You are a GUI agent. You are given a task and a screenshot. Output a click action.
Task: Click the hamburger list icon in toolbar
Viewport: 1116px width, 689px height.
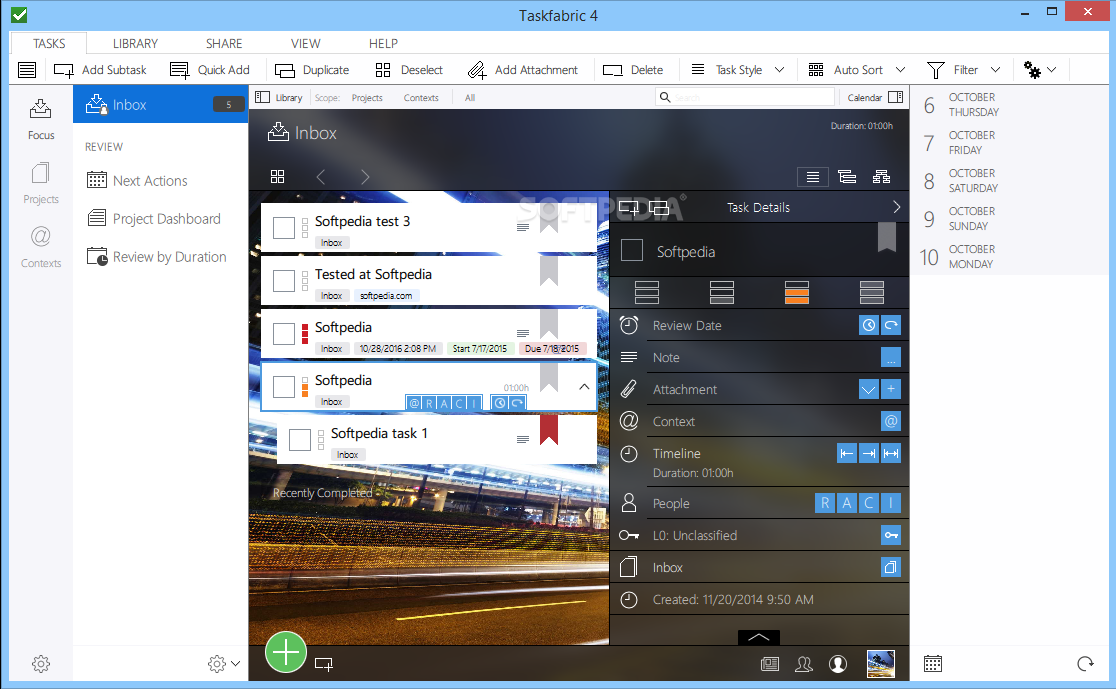(x=27, y=70)
